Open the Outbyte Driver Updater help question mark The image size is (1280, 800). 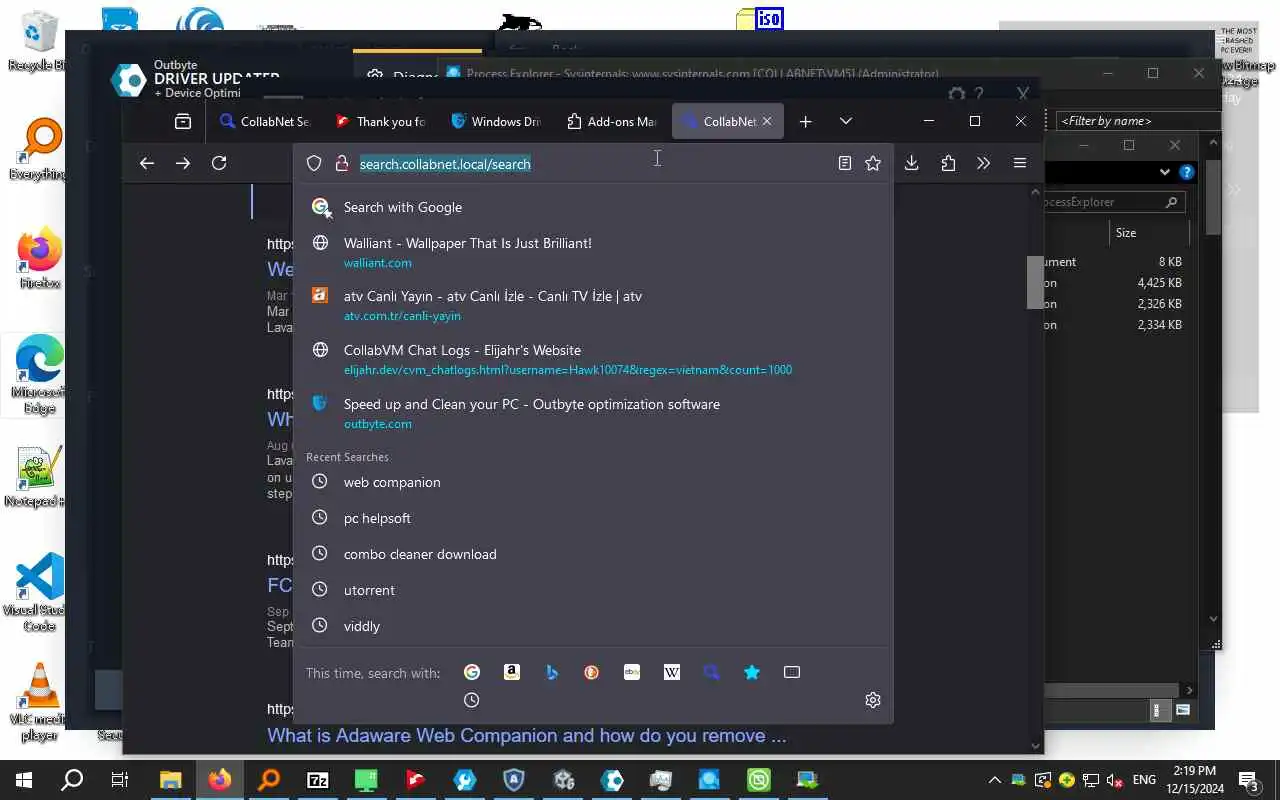(979, 94)
